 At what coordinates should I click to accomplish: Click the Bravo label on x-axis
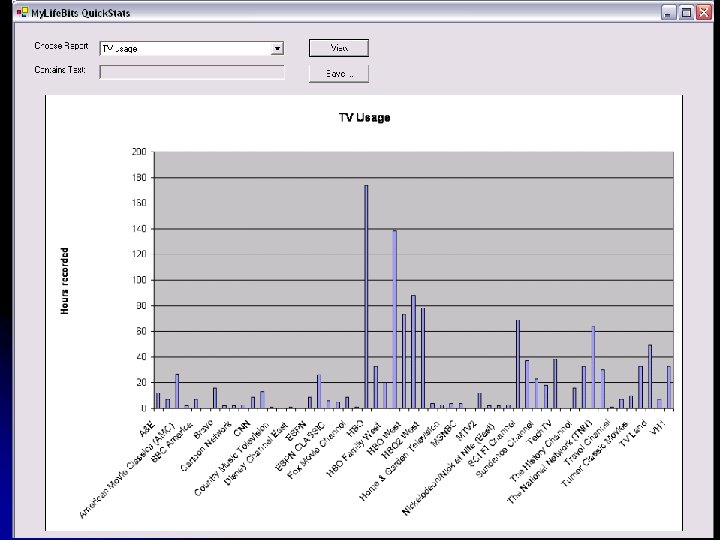203,429
